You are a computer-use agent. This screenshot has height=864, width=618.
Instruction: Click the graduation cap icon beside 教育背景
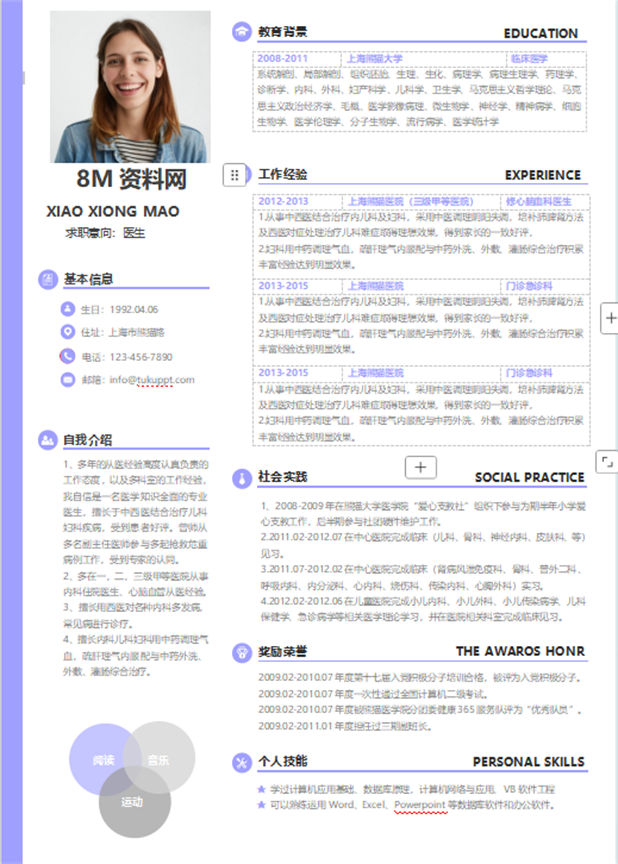241,32
